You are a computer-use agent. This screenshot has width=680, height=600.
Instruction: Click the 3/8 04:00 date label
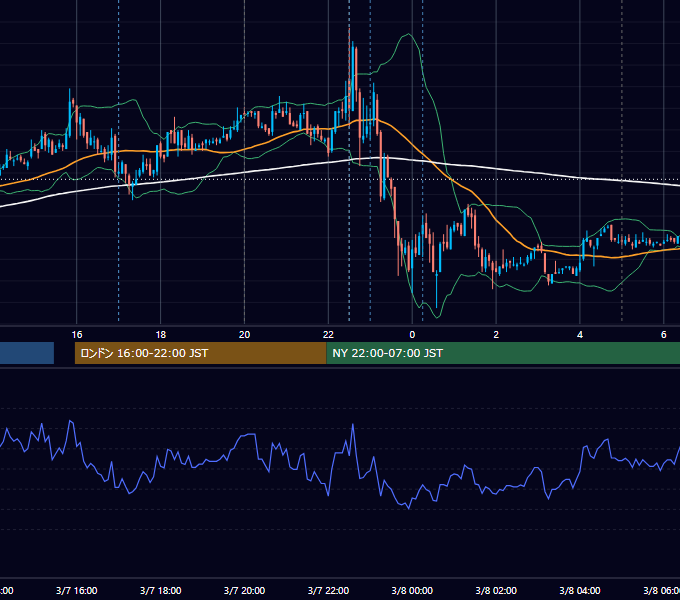click(580, 590)
